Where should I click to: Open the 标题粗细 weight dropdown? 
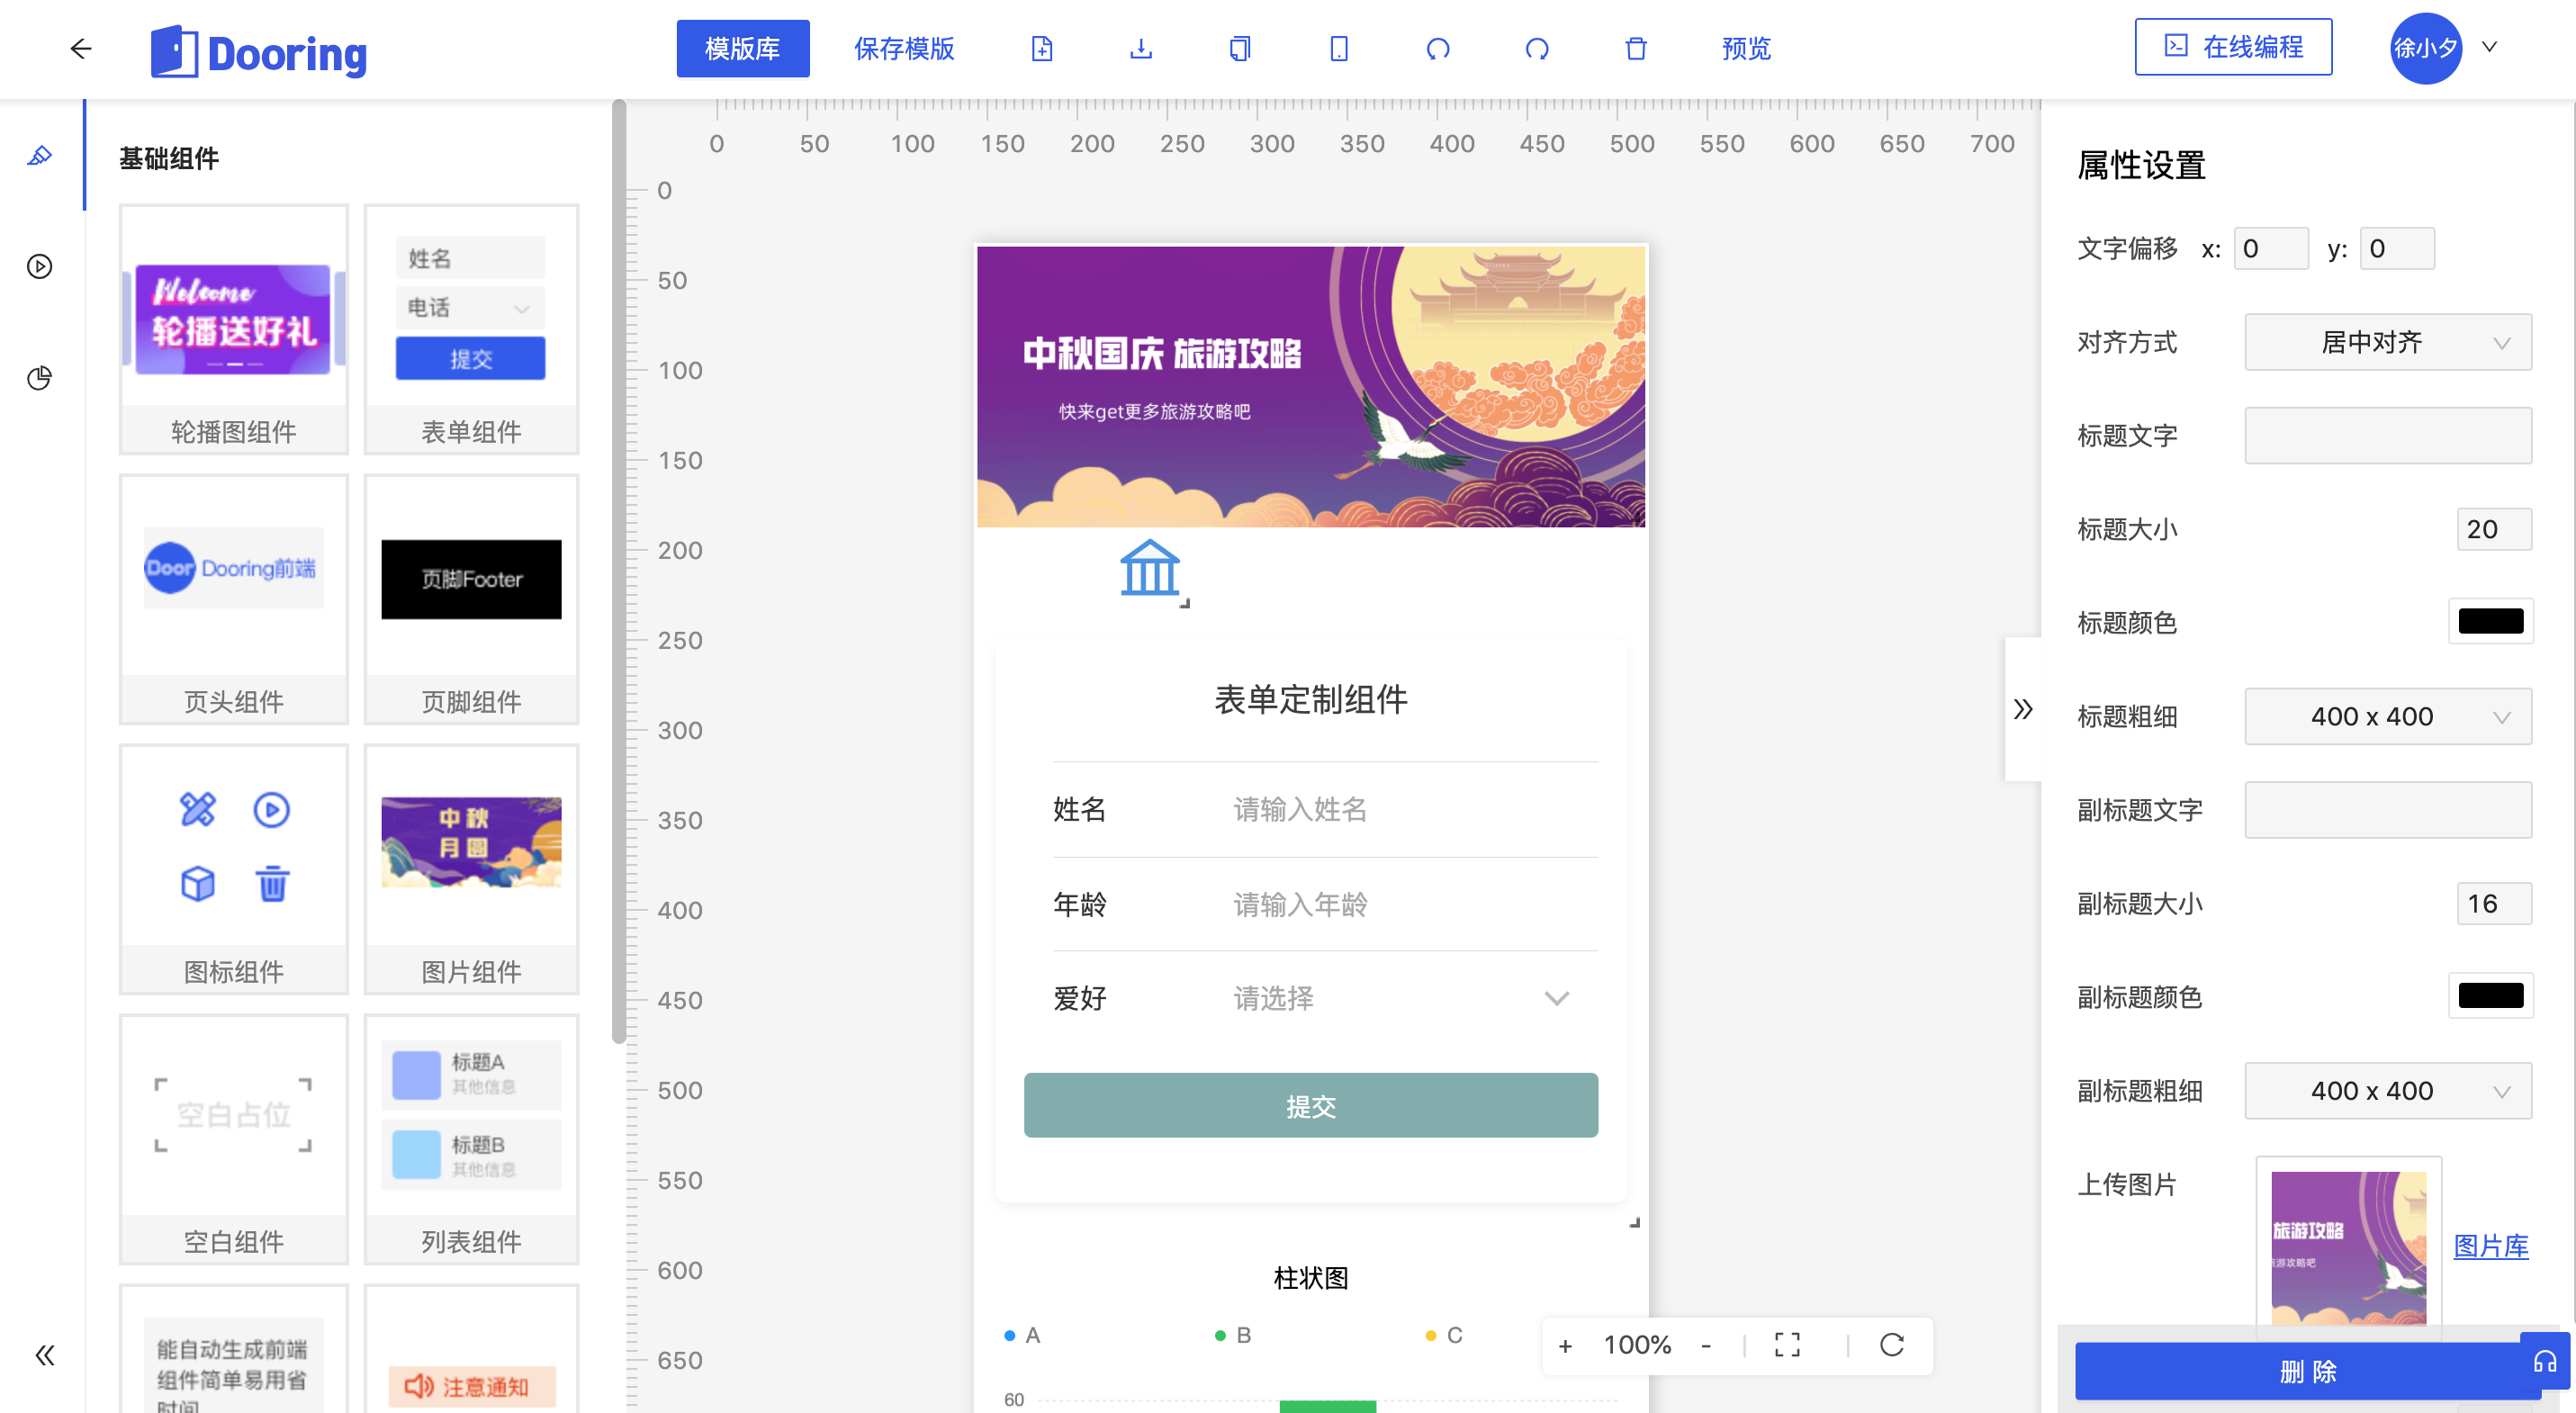[2388, 716]
